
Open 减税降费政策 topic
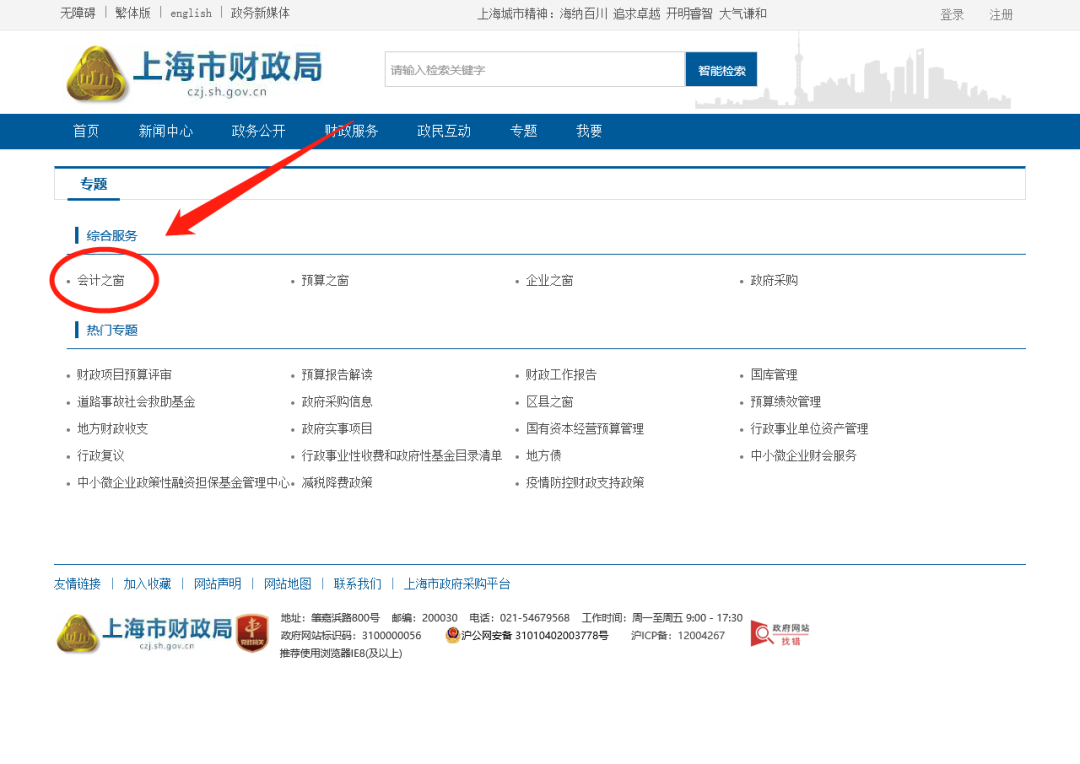pyautogui.click(x=337, y=482)
